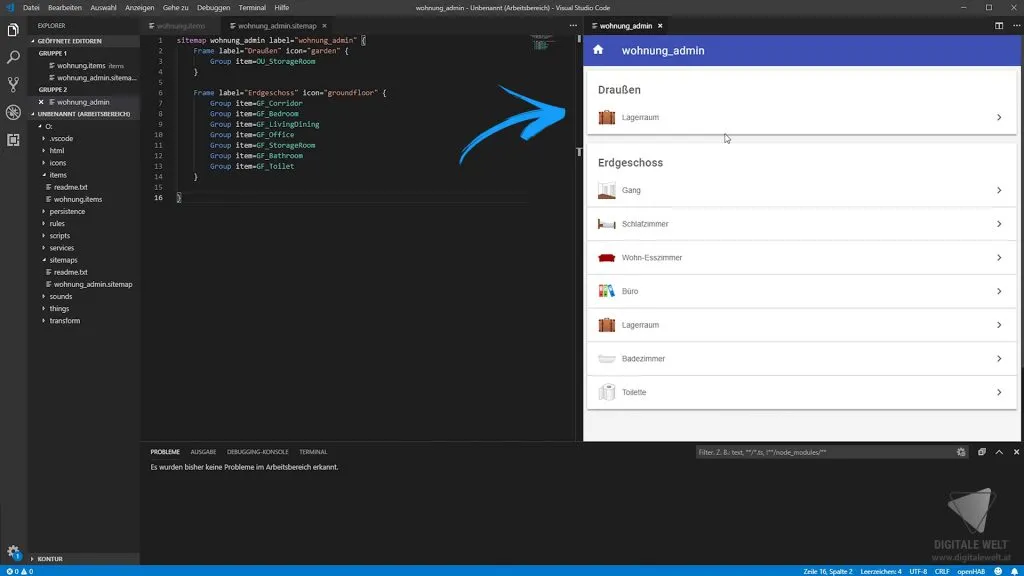1024x576 pixels.
Task: Open the Debuggen menu
Action: click(x=214, y=8)
